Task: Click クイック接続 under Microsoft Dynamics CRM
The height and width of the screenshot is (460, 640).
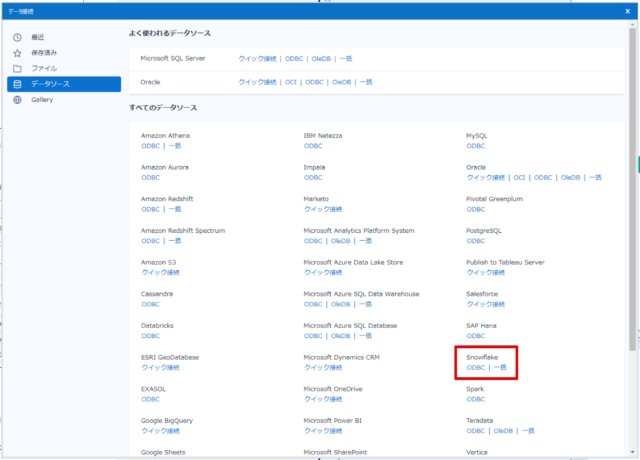Action: [x=323, y=367]
